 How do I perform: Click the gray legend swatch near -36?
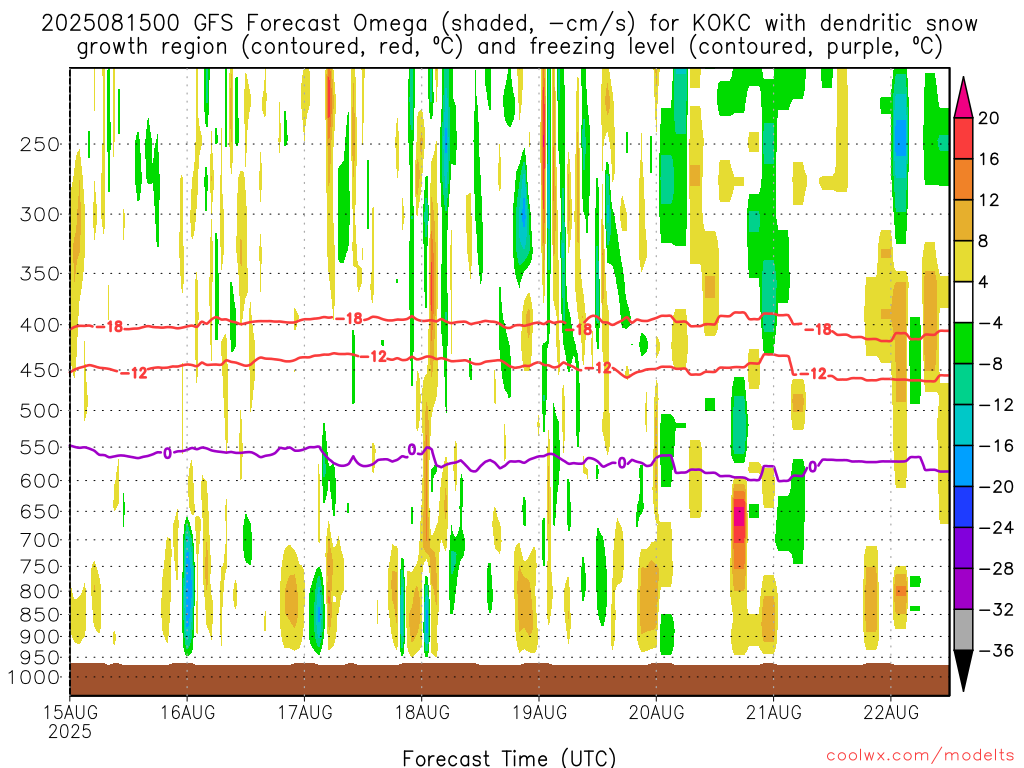963,630
